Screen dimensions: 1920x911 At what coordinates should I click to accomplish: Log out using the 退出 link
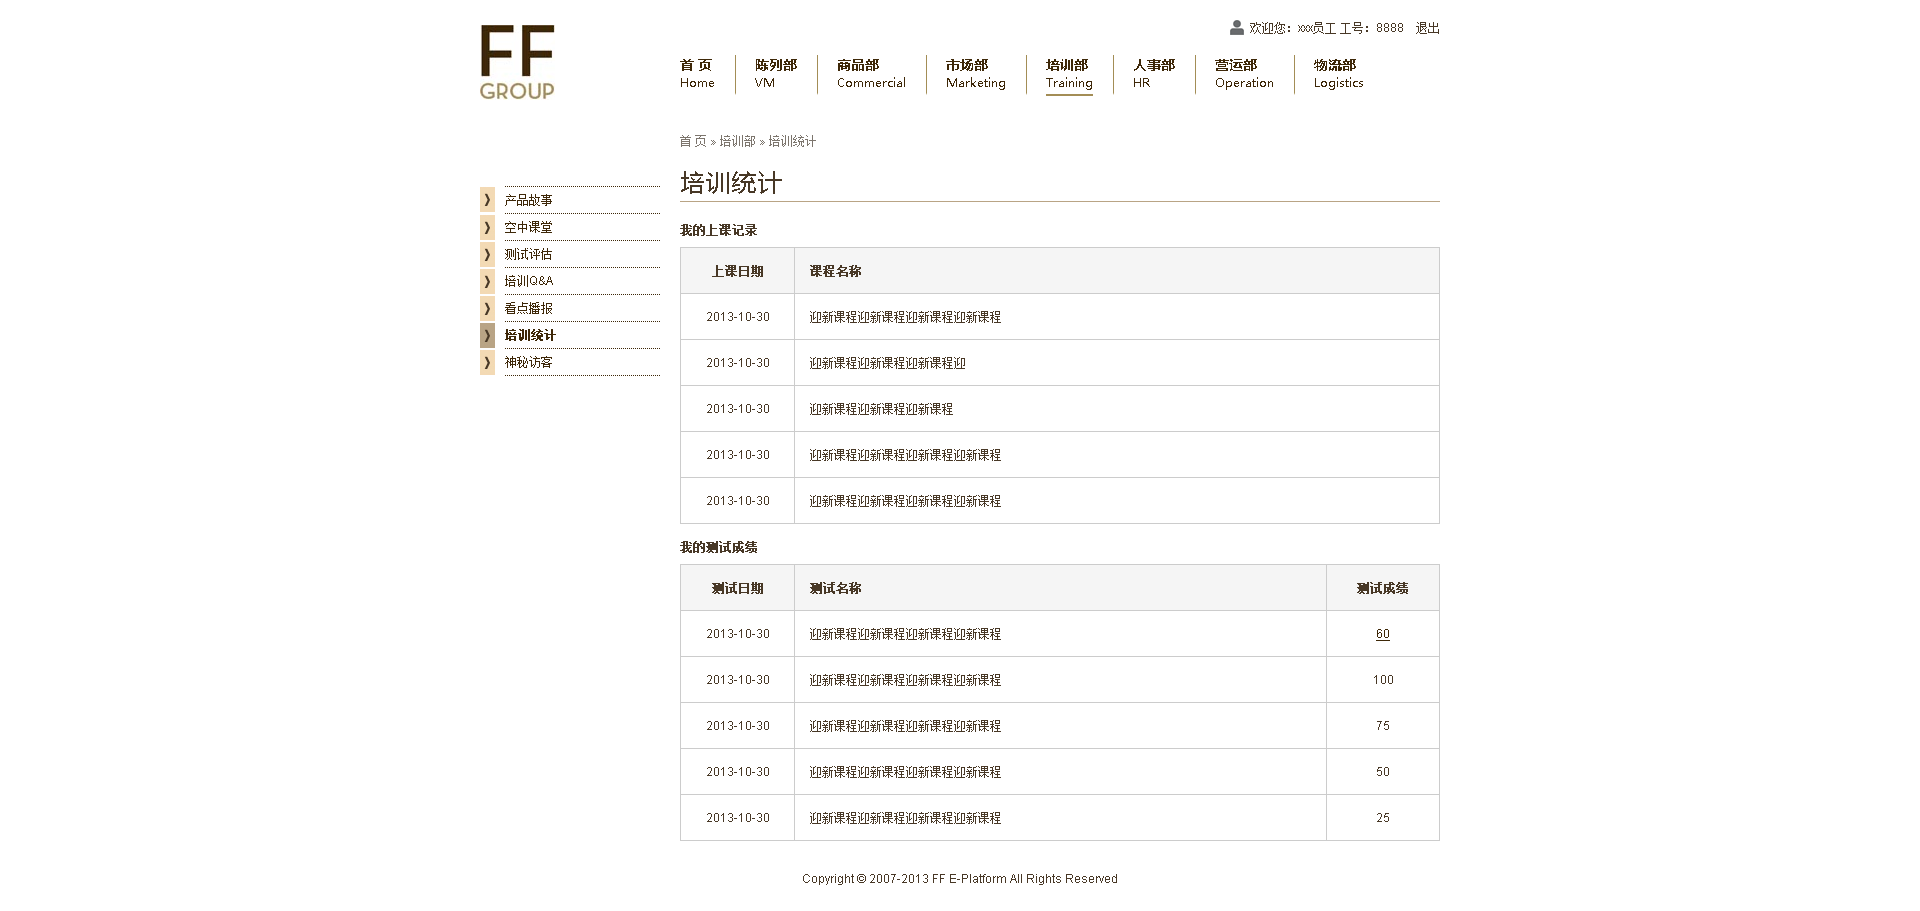(x=1427, y=28)
